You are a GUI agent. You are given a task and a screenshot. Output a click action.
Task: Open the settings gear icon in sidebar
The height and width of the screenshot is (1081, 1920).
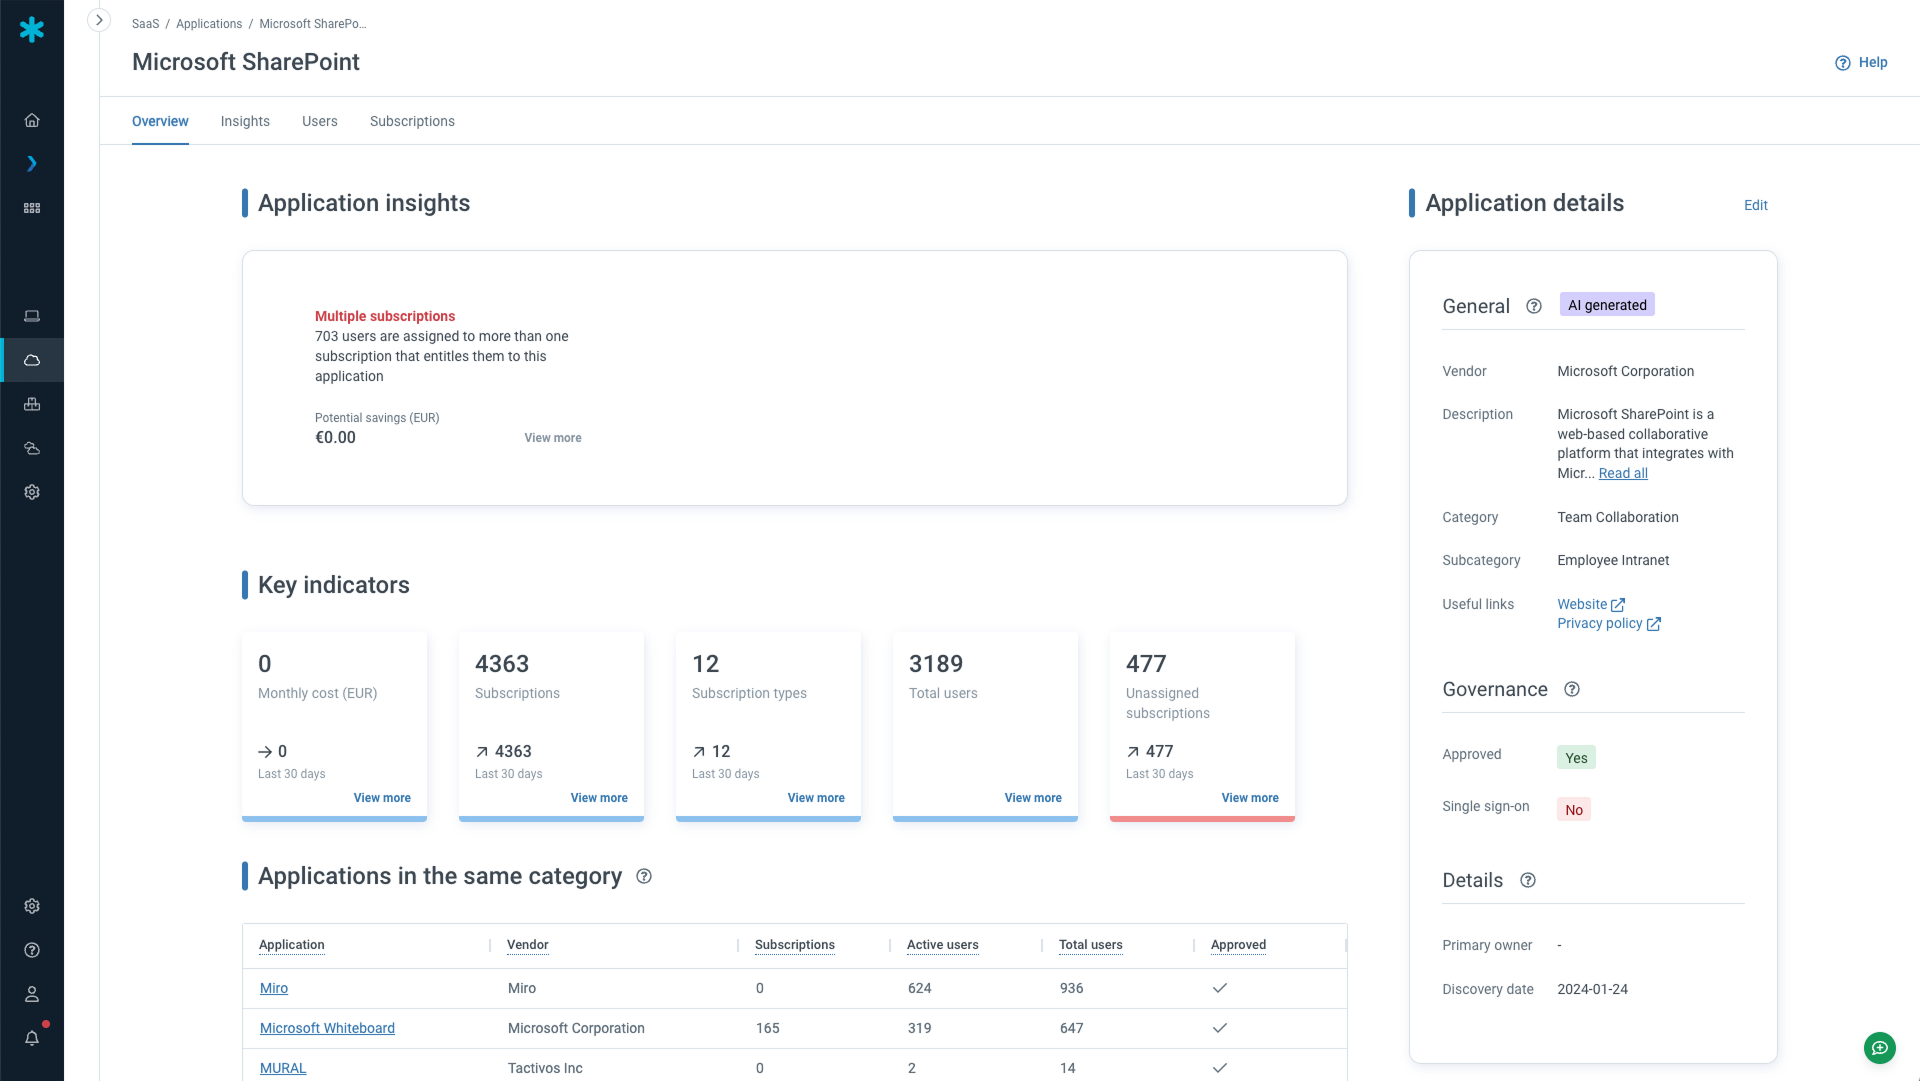pyautogui.click(x=32, y=492)
